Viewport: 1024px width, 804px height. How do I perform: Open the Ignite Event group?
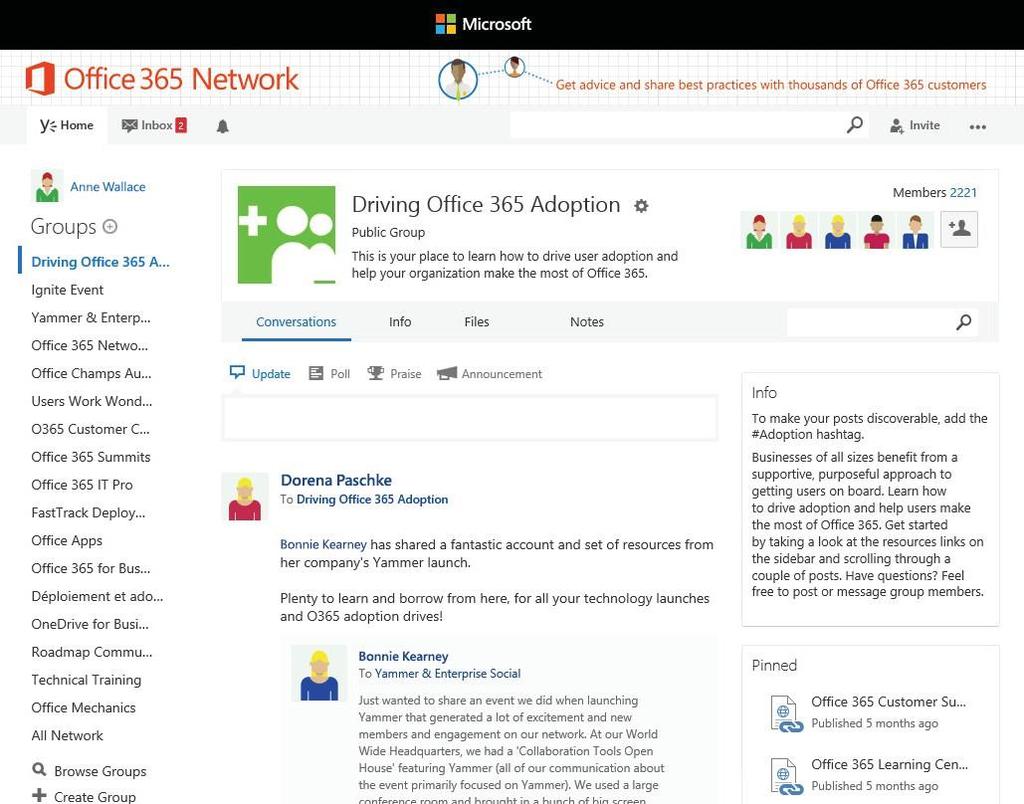(67, 290)
